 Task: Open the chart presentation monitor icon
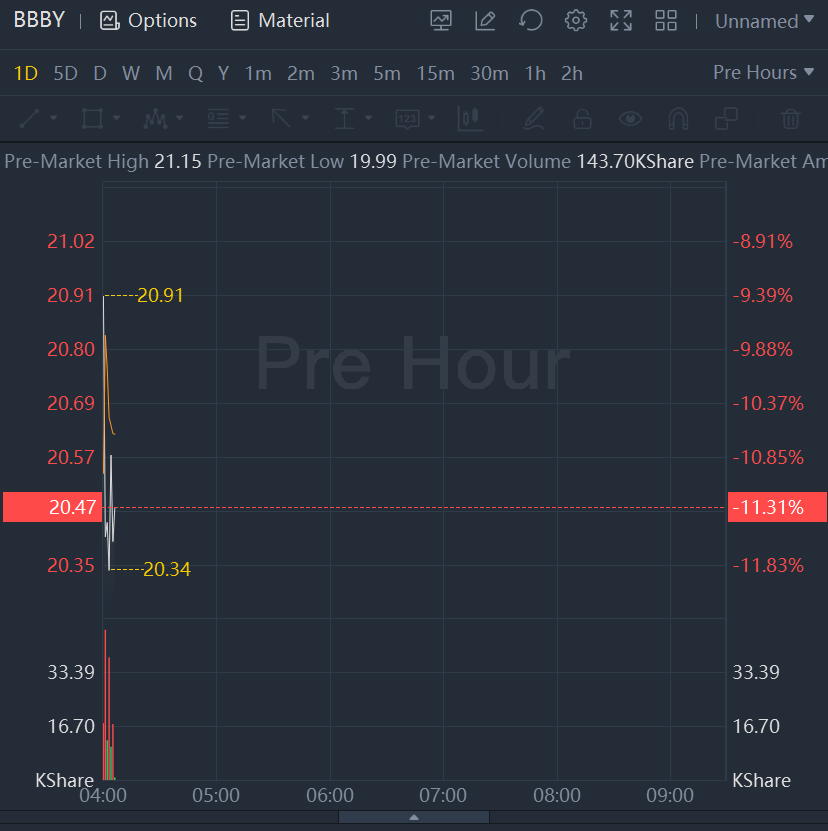tap(440, 21)
